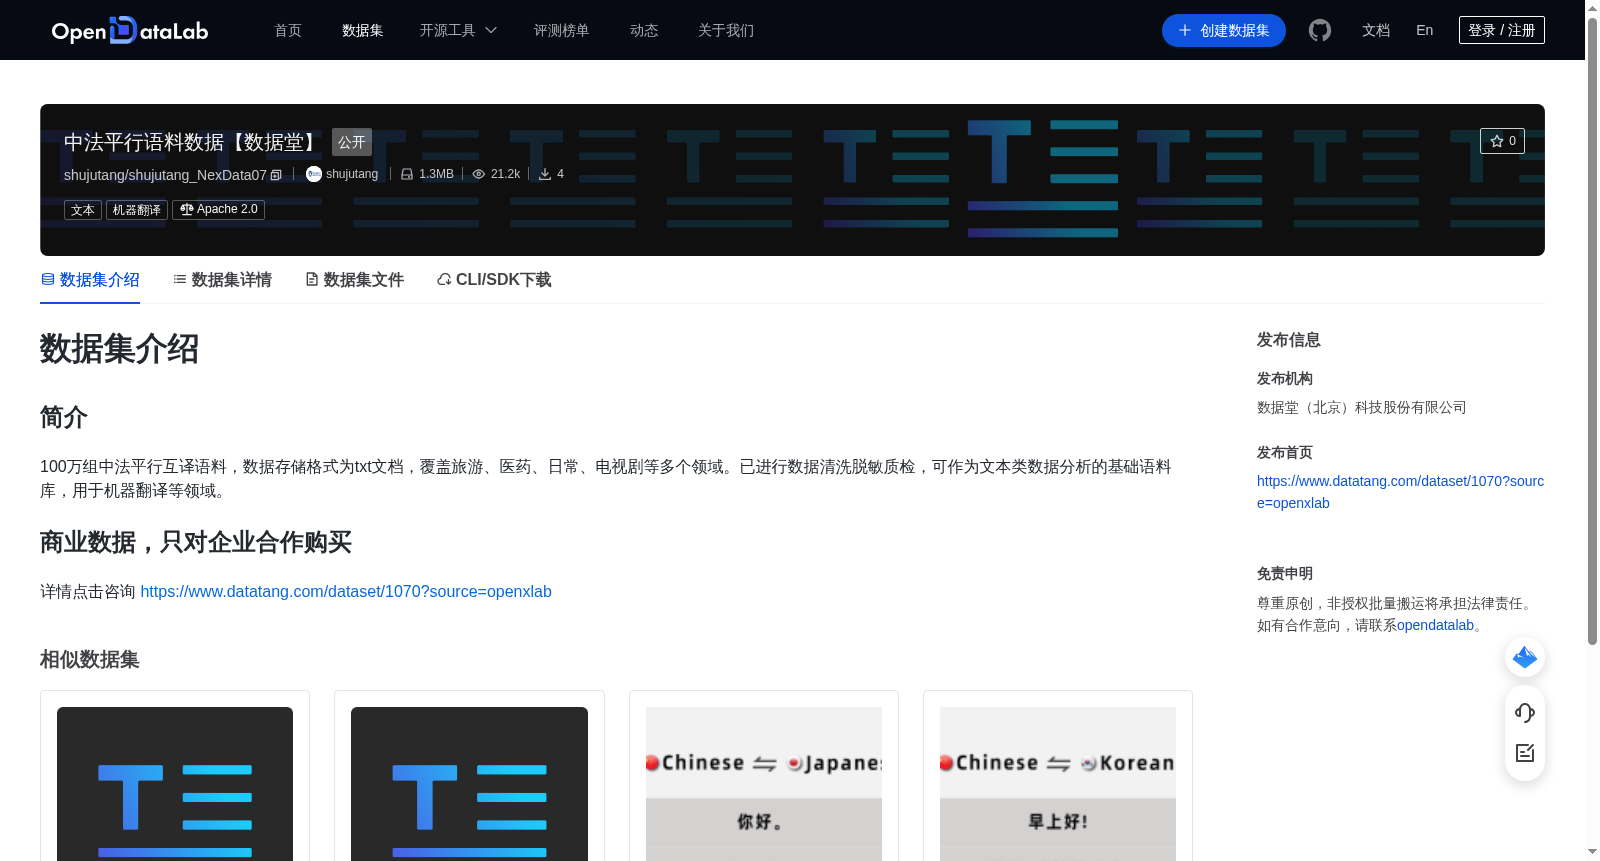This screenshot has height=861, width=1600.
Task: Expand the 开源工具 dropdown menu
Action: coord(458,30)
